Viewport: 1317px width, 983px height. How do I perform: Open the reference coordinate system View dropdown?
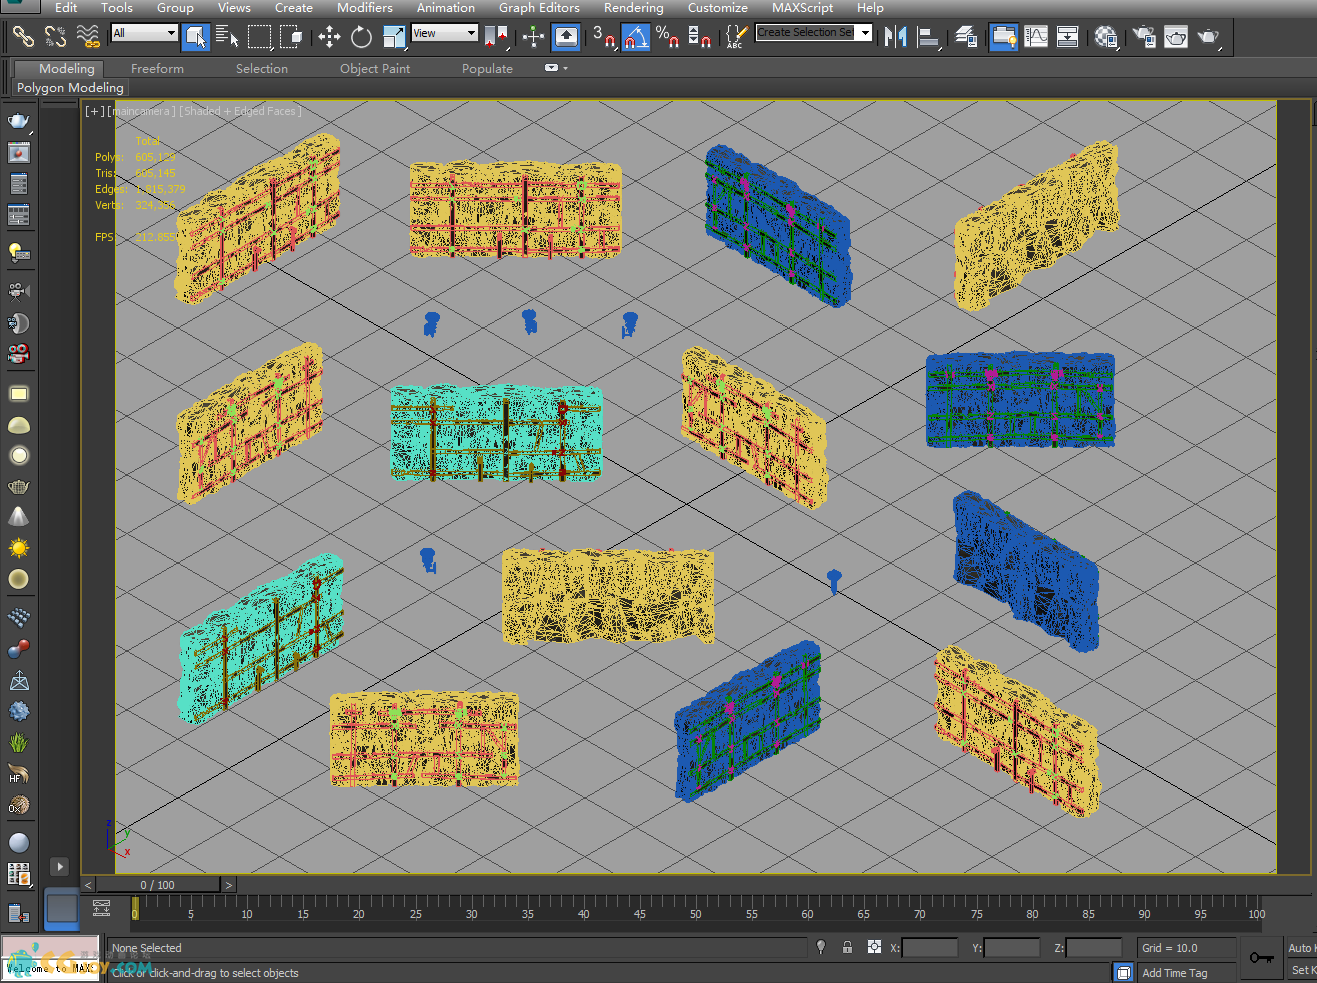point(445,33)
